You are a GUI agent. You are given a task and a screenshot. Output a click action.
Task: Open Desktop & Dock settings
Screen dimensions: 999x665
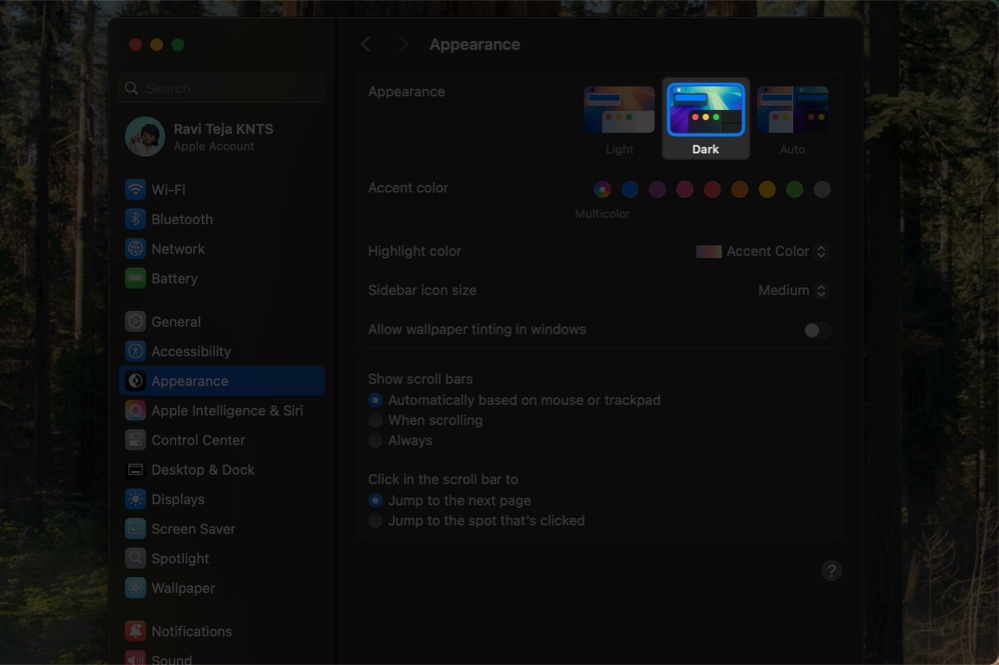[198, 469]
